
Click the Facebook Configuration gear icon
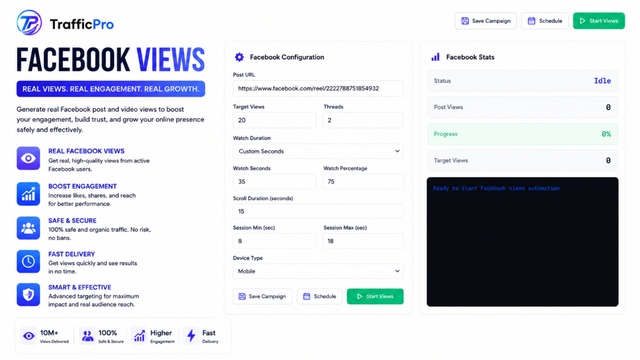[239, 57]
